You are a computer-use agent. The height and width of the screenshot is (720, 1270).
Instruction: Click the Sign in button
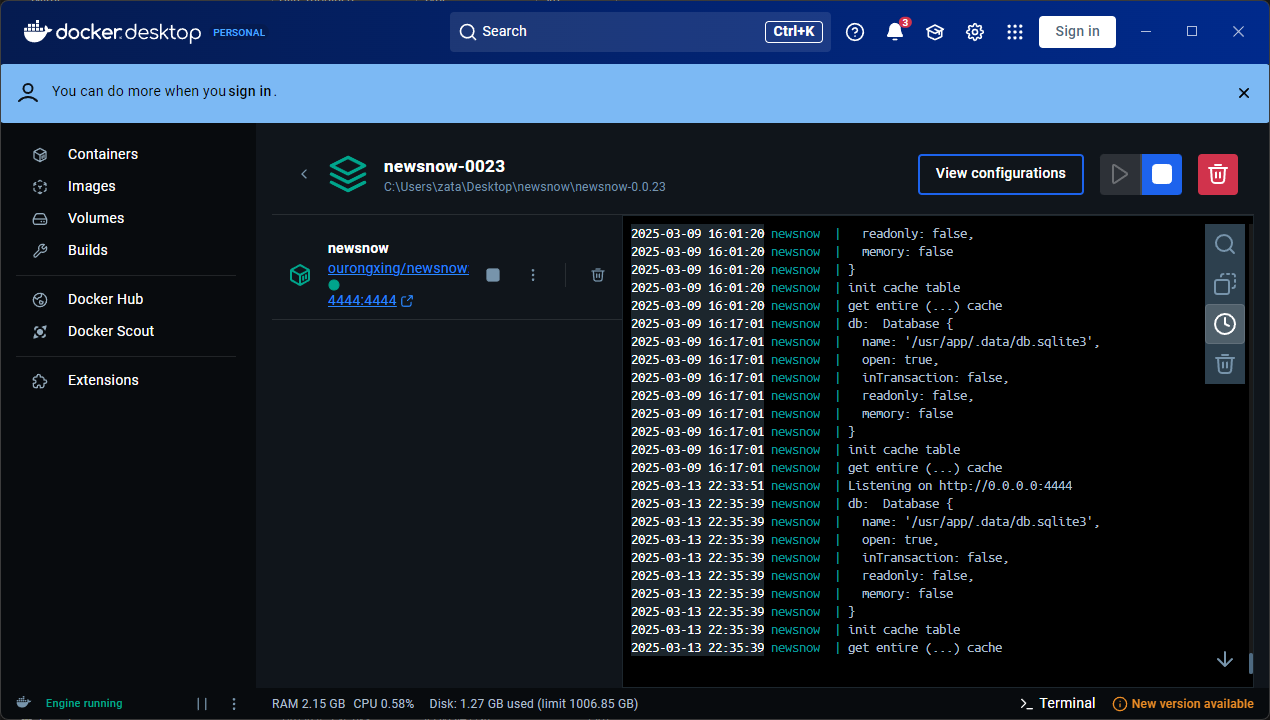pos(1077,32)
